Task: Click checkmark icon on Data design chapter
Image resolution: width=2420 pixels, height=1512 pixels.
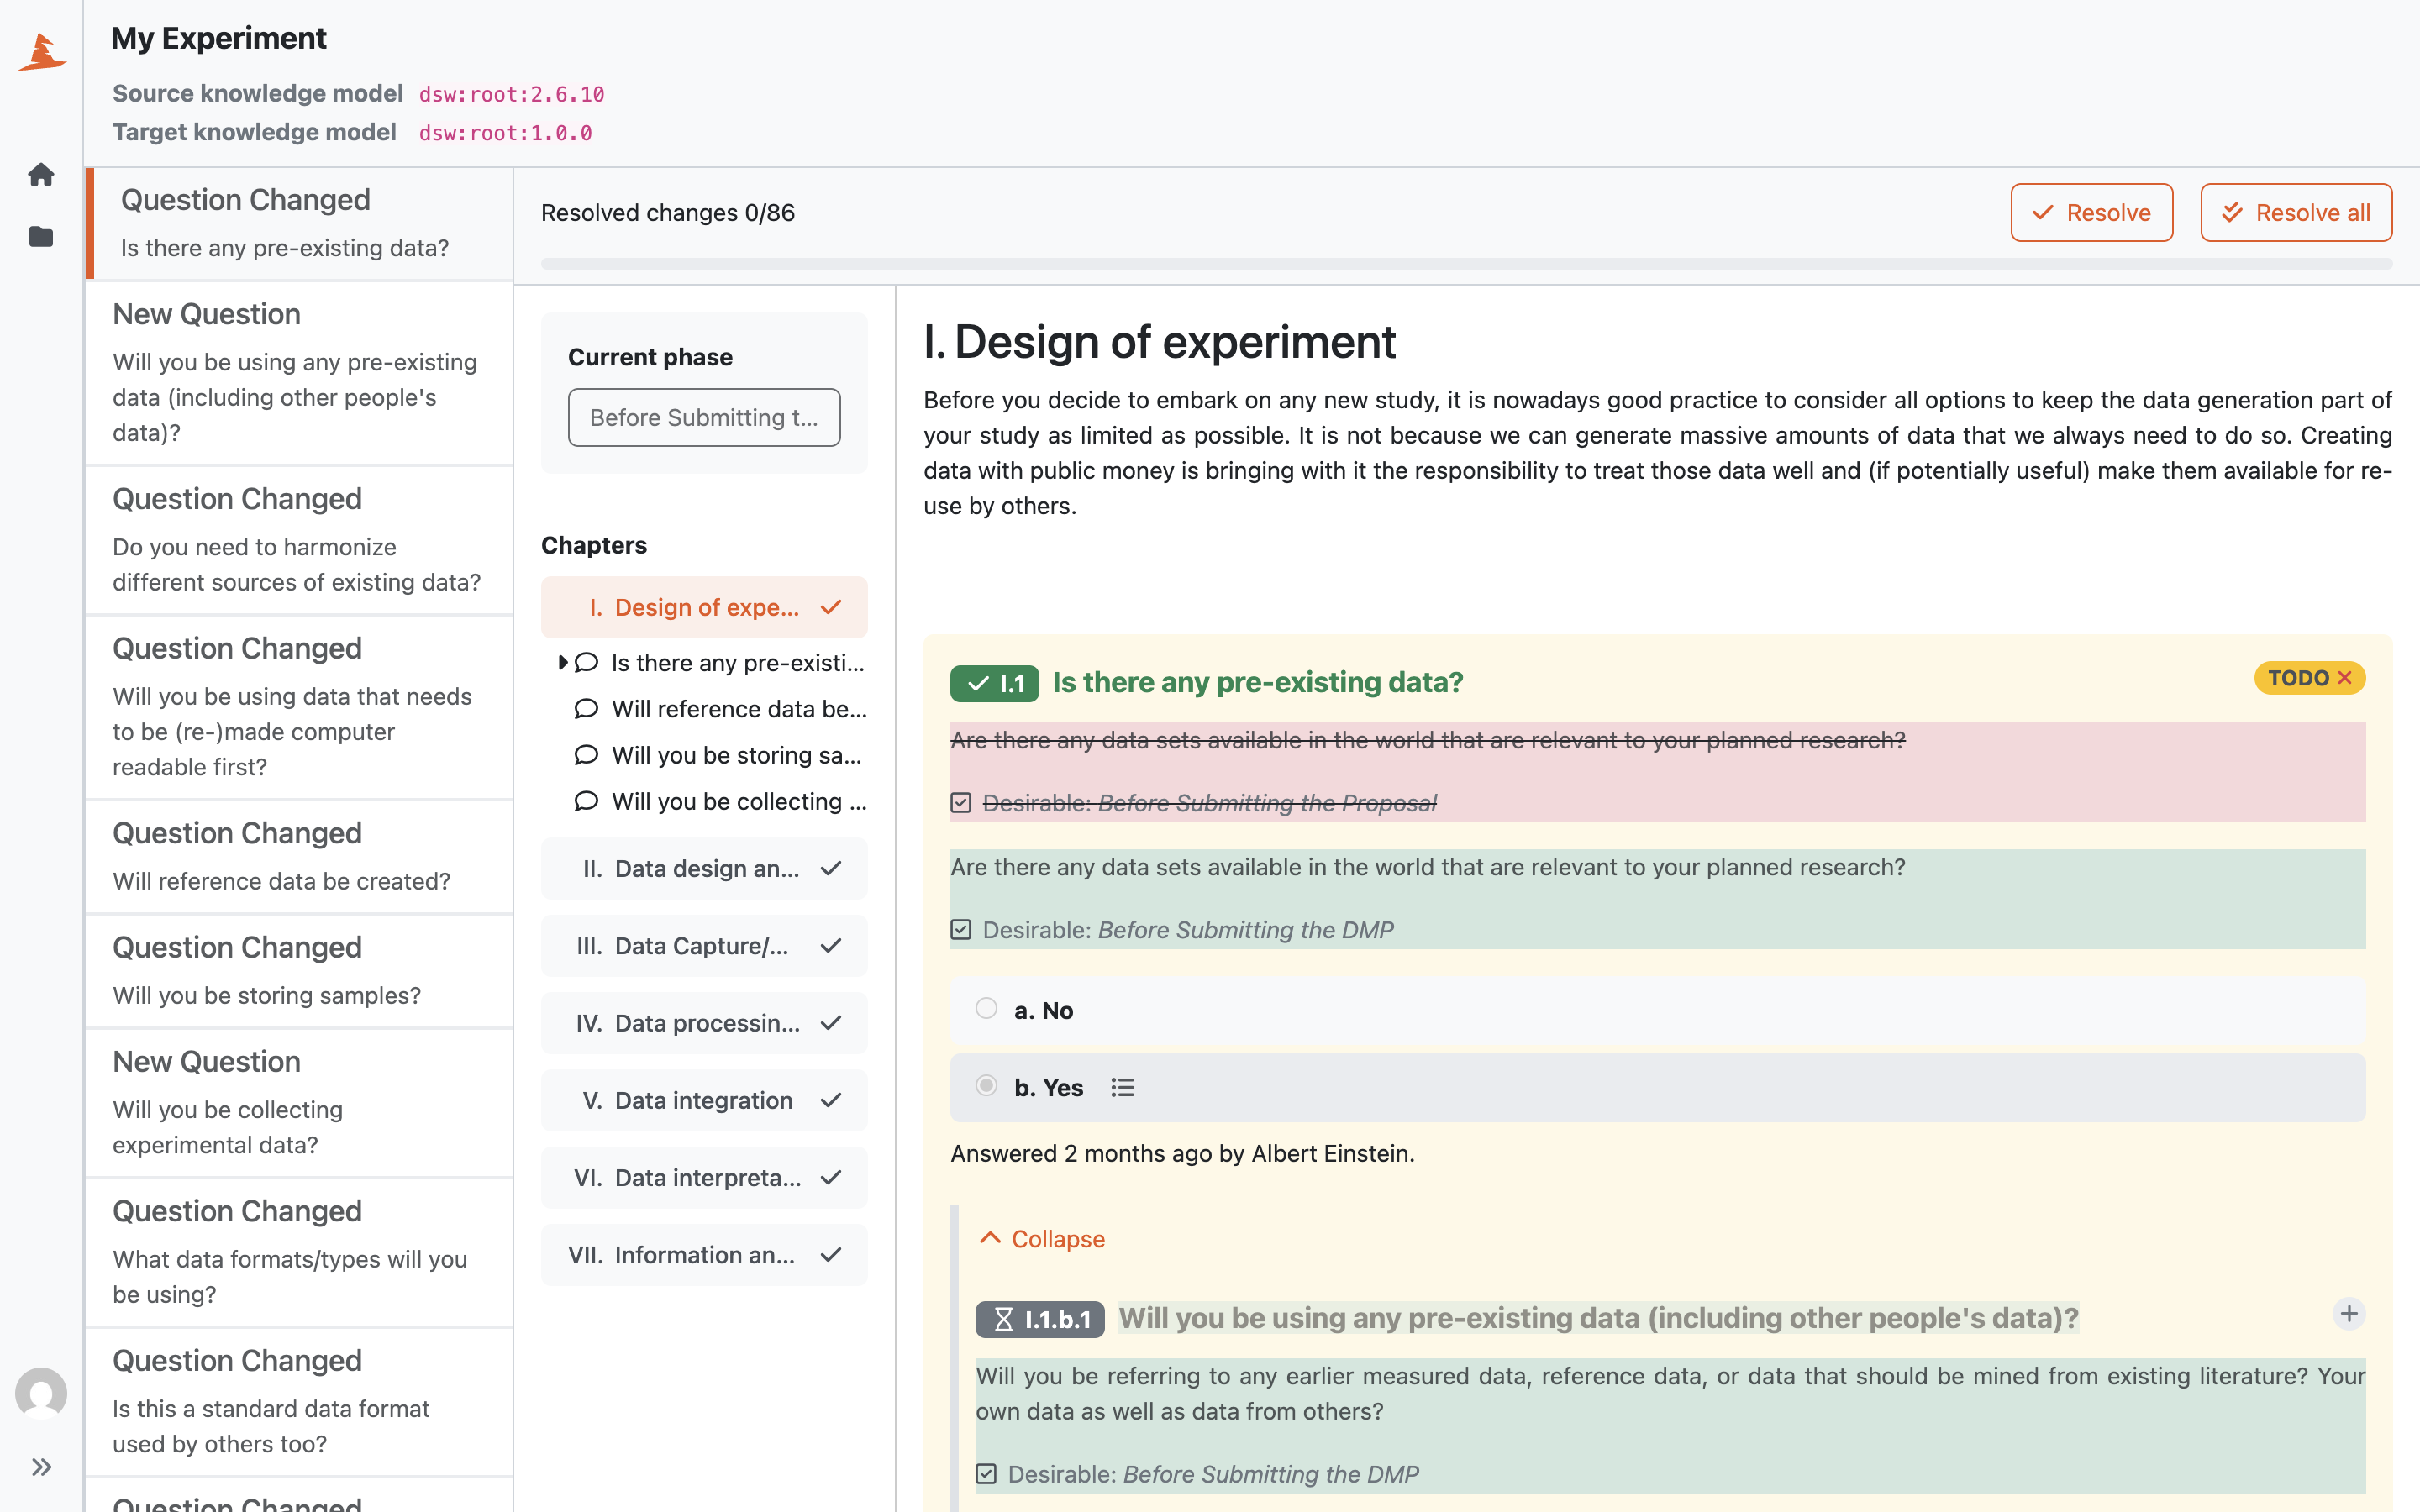Action: pyautogui.click(x=831, y=868)
